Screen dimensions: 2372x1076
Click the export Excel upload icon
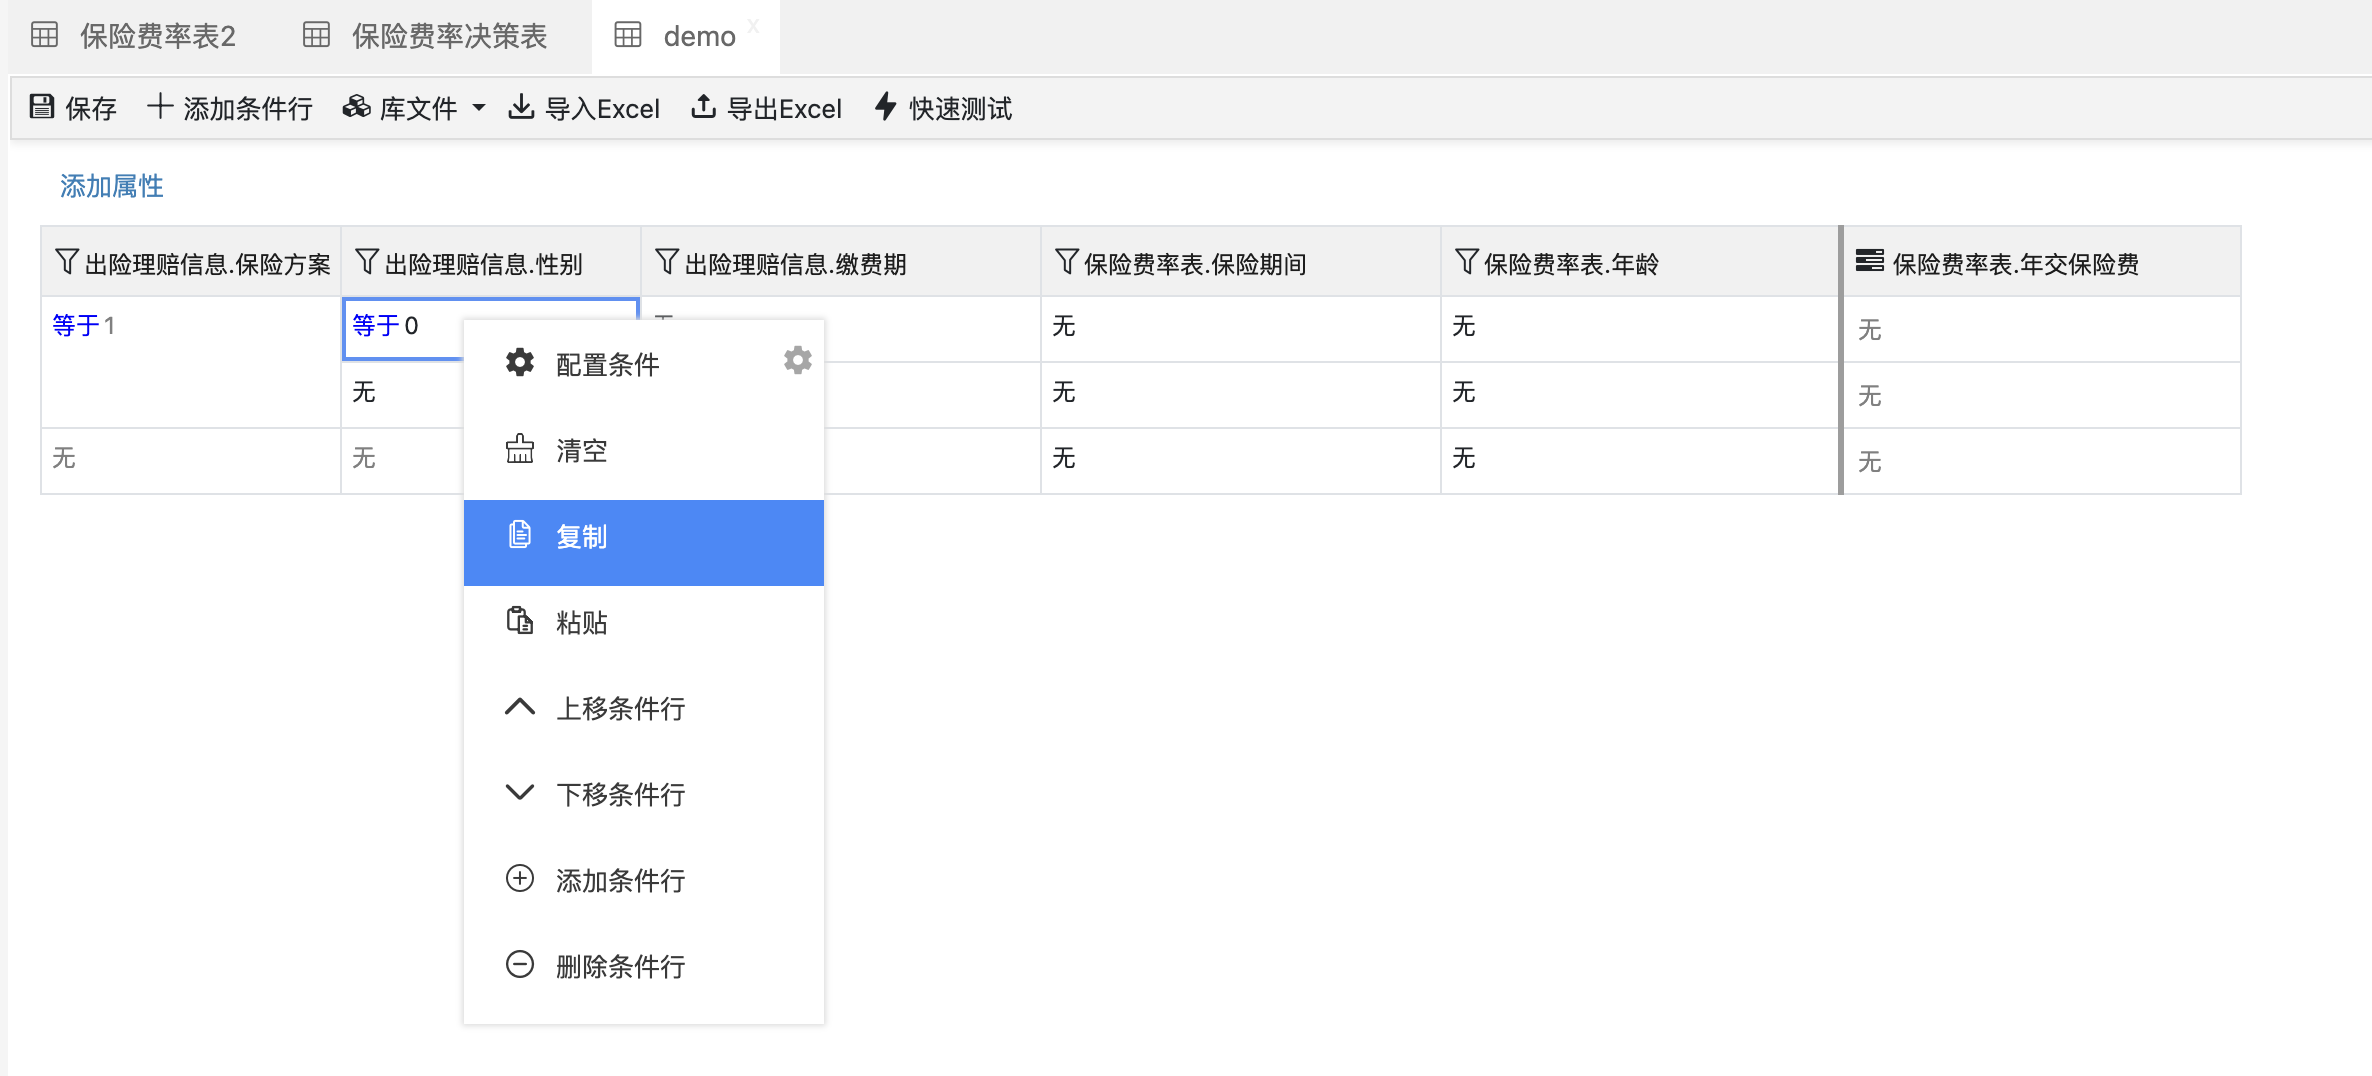(703, 107)
